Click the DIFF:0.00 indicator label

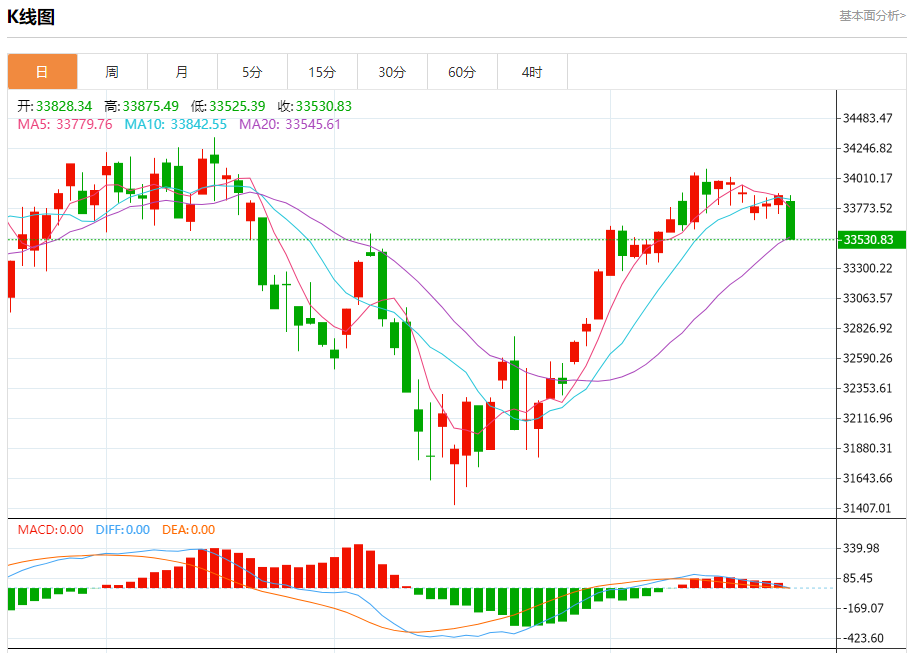(123, 530)
